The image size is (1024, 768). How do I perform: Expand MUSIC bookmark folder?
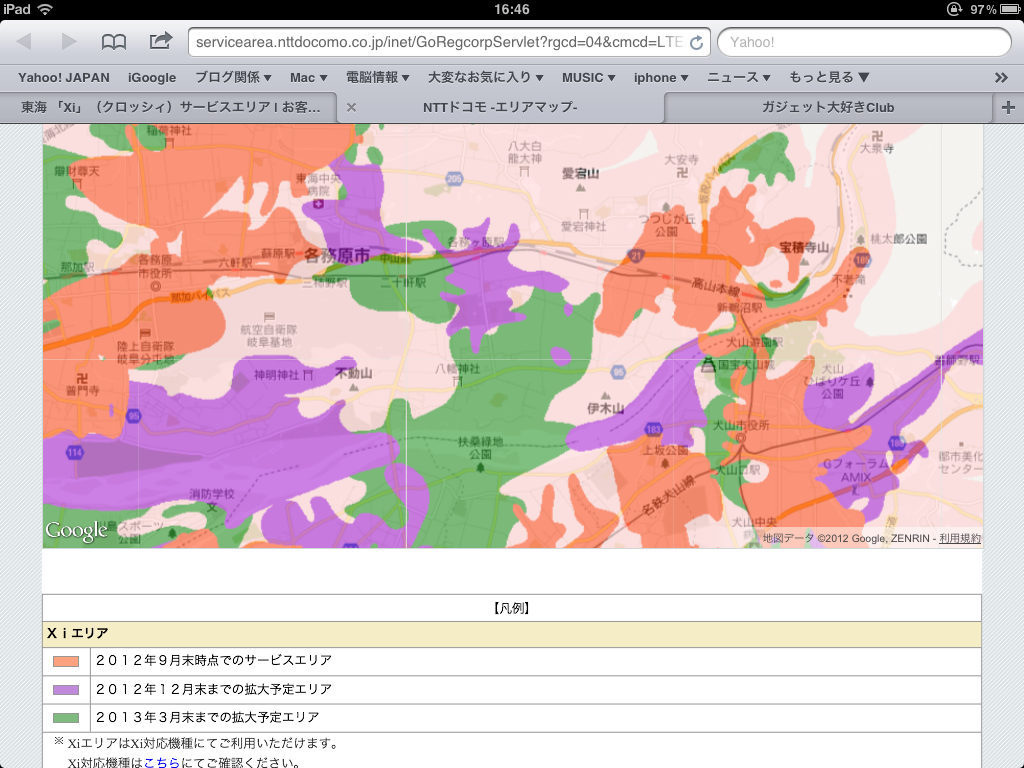click(x=589, y=78)
